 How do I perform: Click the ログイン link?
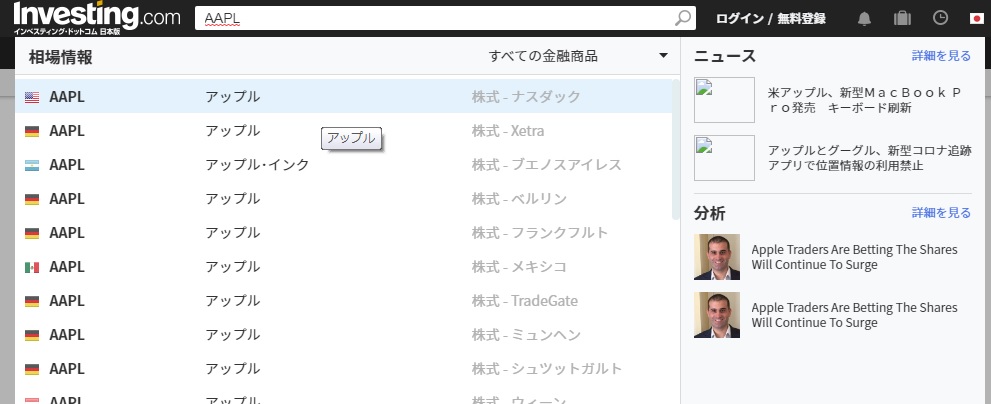[739, 18]
